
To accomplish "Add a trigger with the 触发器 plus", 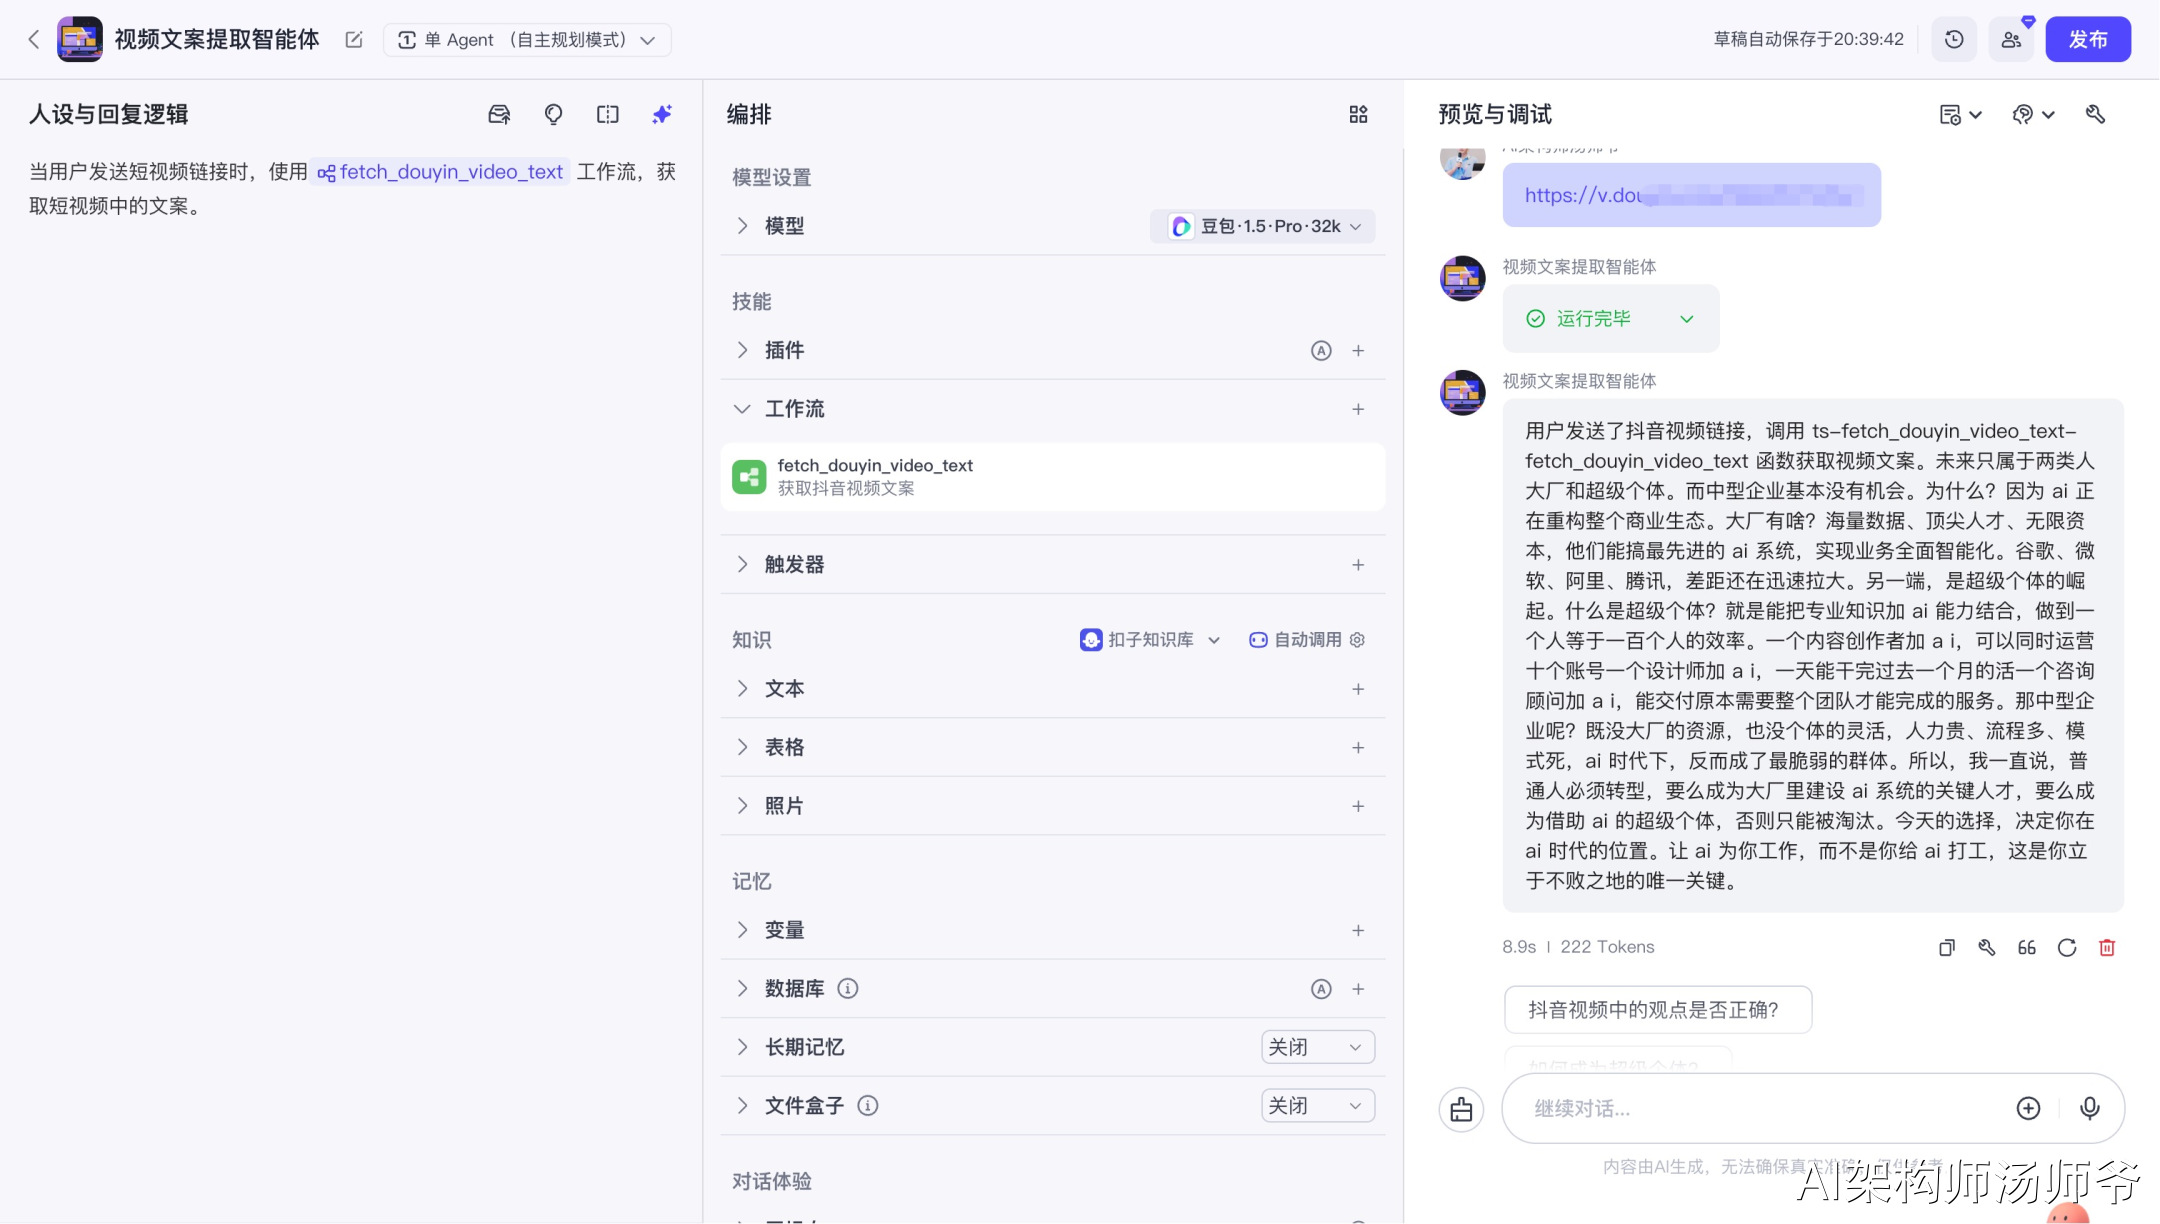I will [x=1358, y=565].
